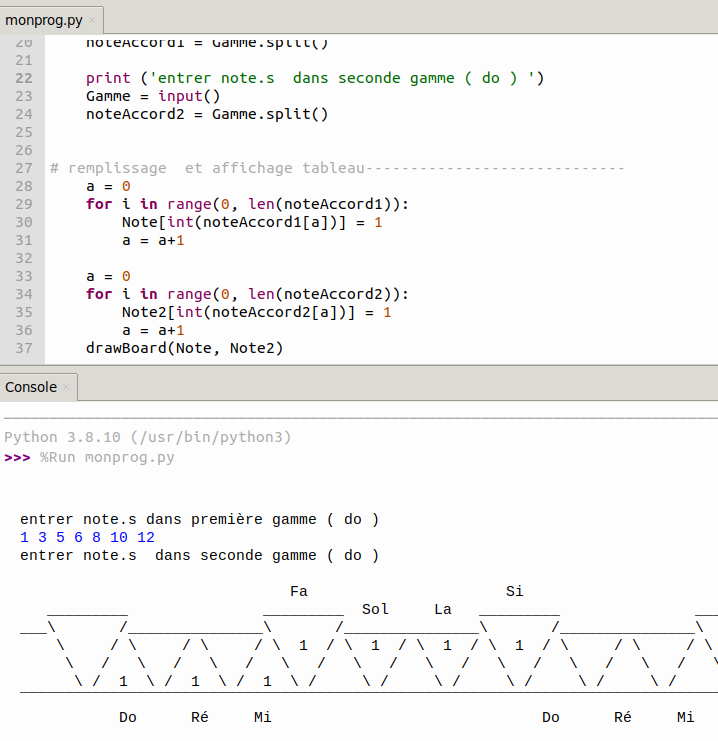
Task: Click the divider between editor and console
Action: (x=359, y=367)
